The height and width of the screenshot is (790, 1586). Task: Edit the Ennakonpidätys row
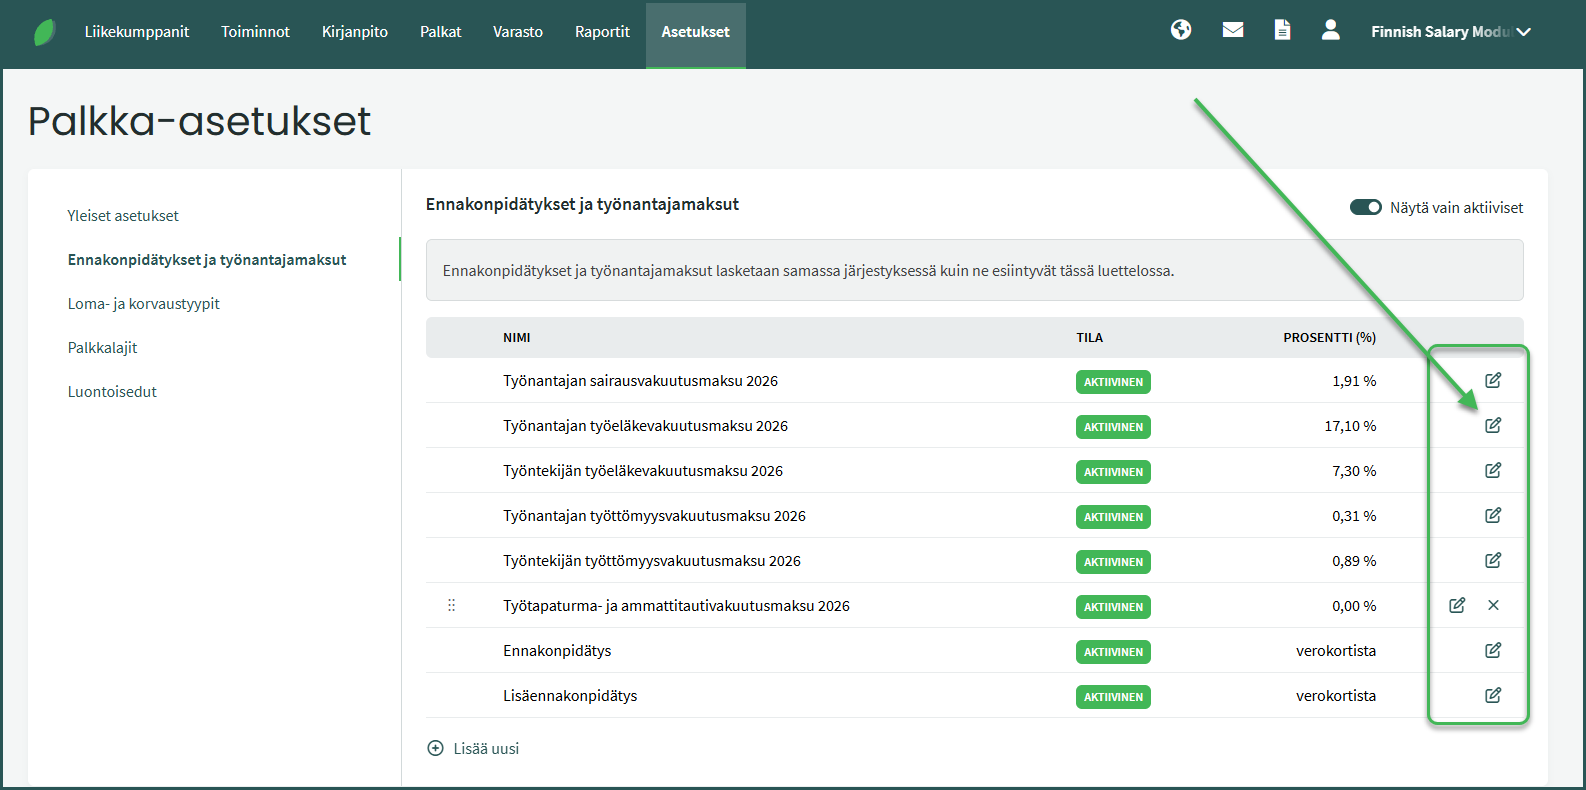pyautogui.click(x=1492, y=650)
